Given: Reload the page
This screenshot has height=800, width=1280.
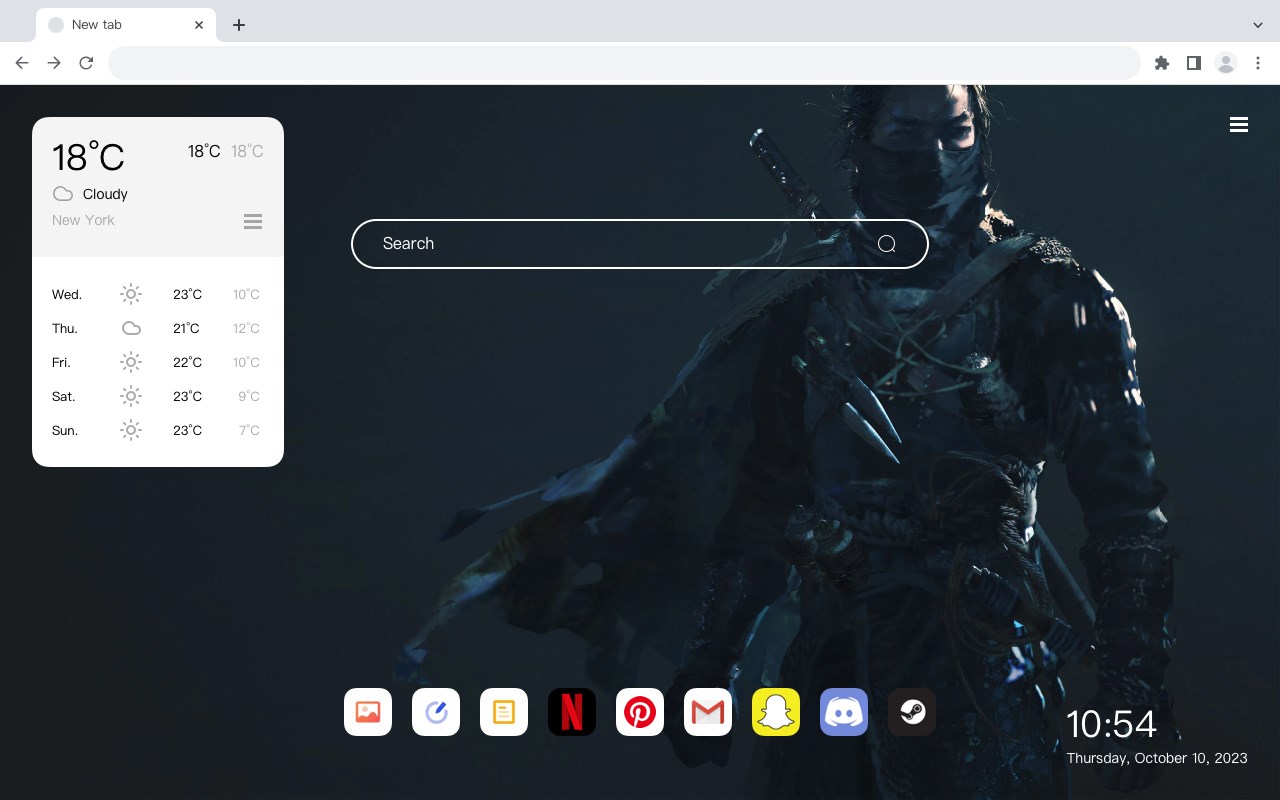Looking at the screenshot, I should click(x=86, y=63).
